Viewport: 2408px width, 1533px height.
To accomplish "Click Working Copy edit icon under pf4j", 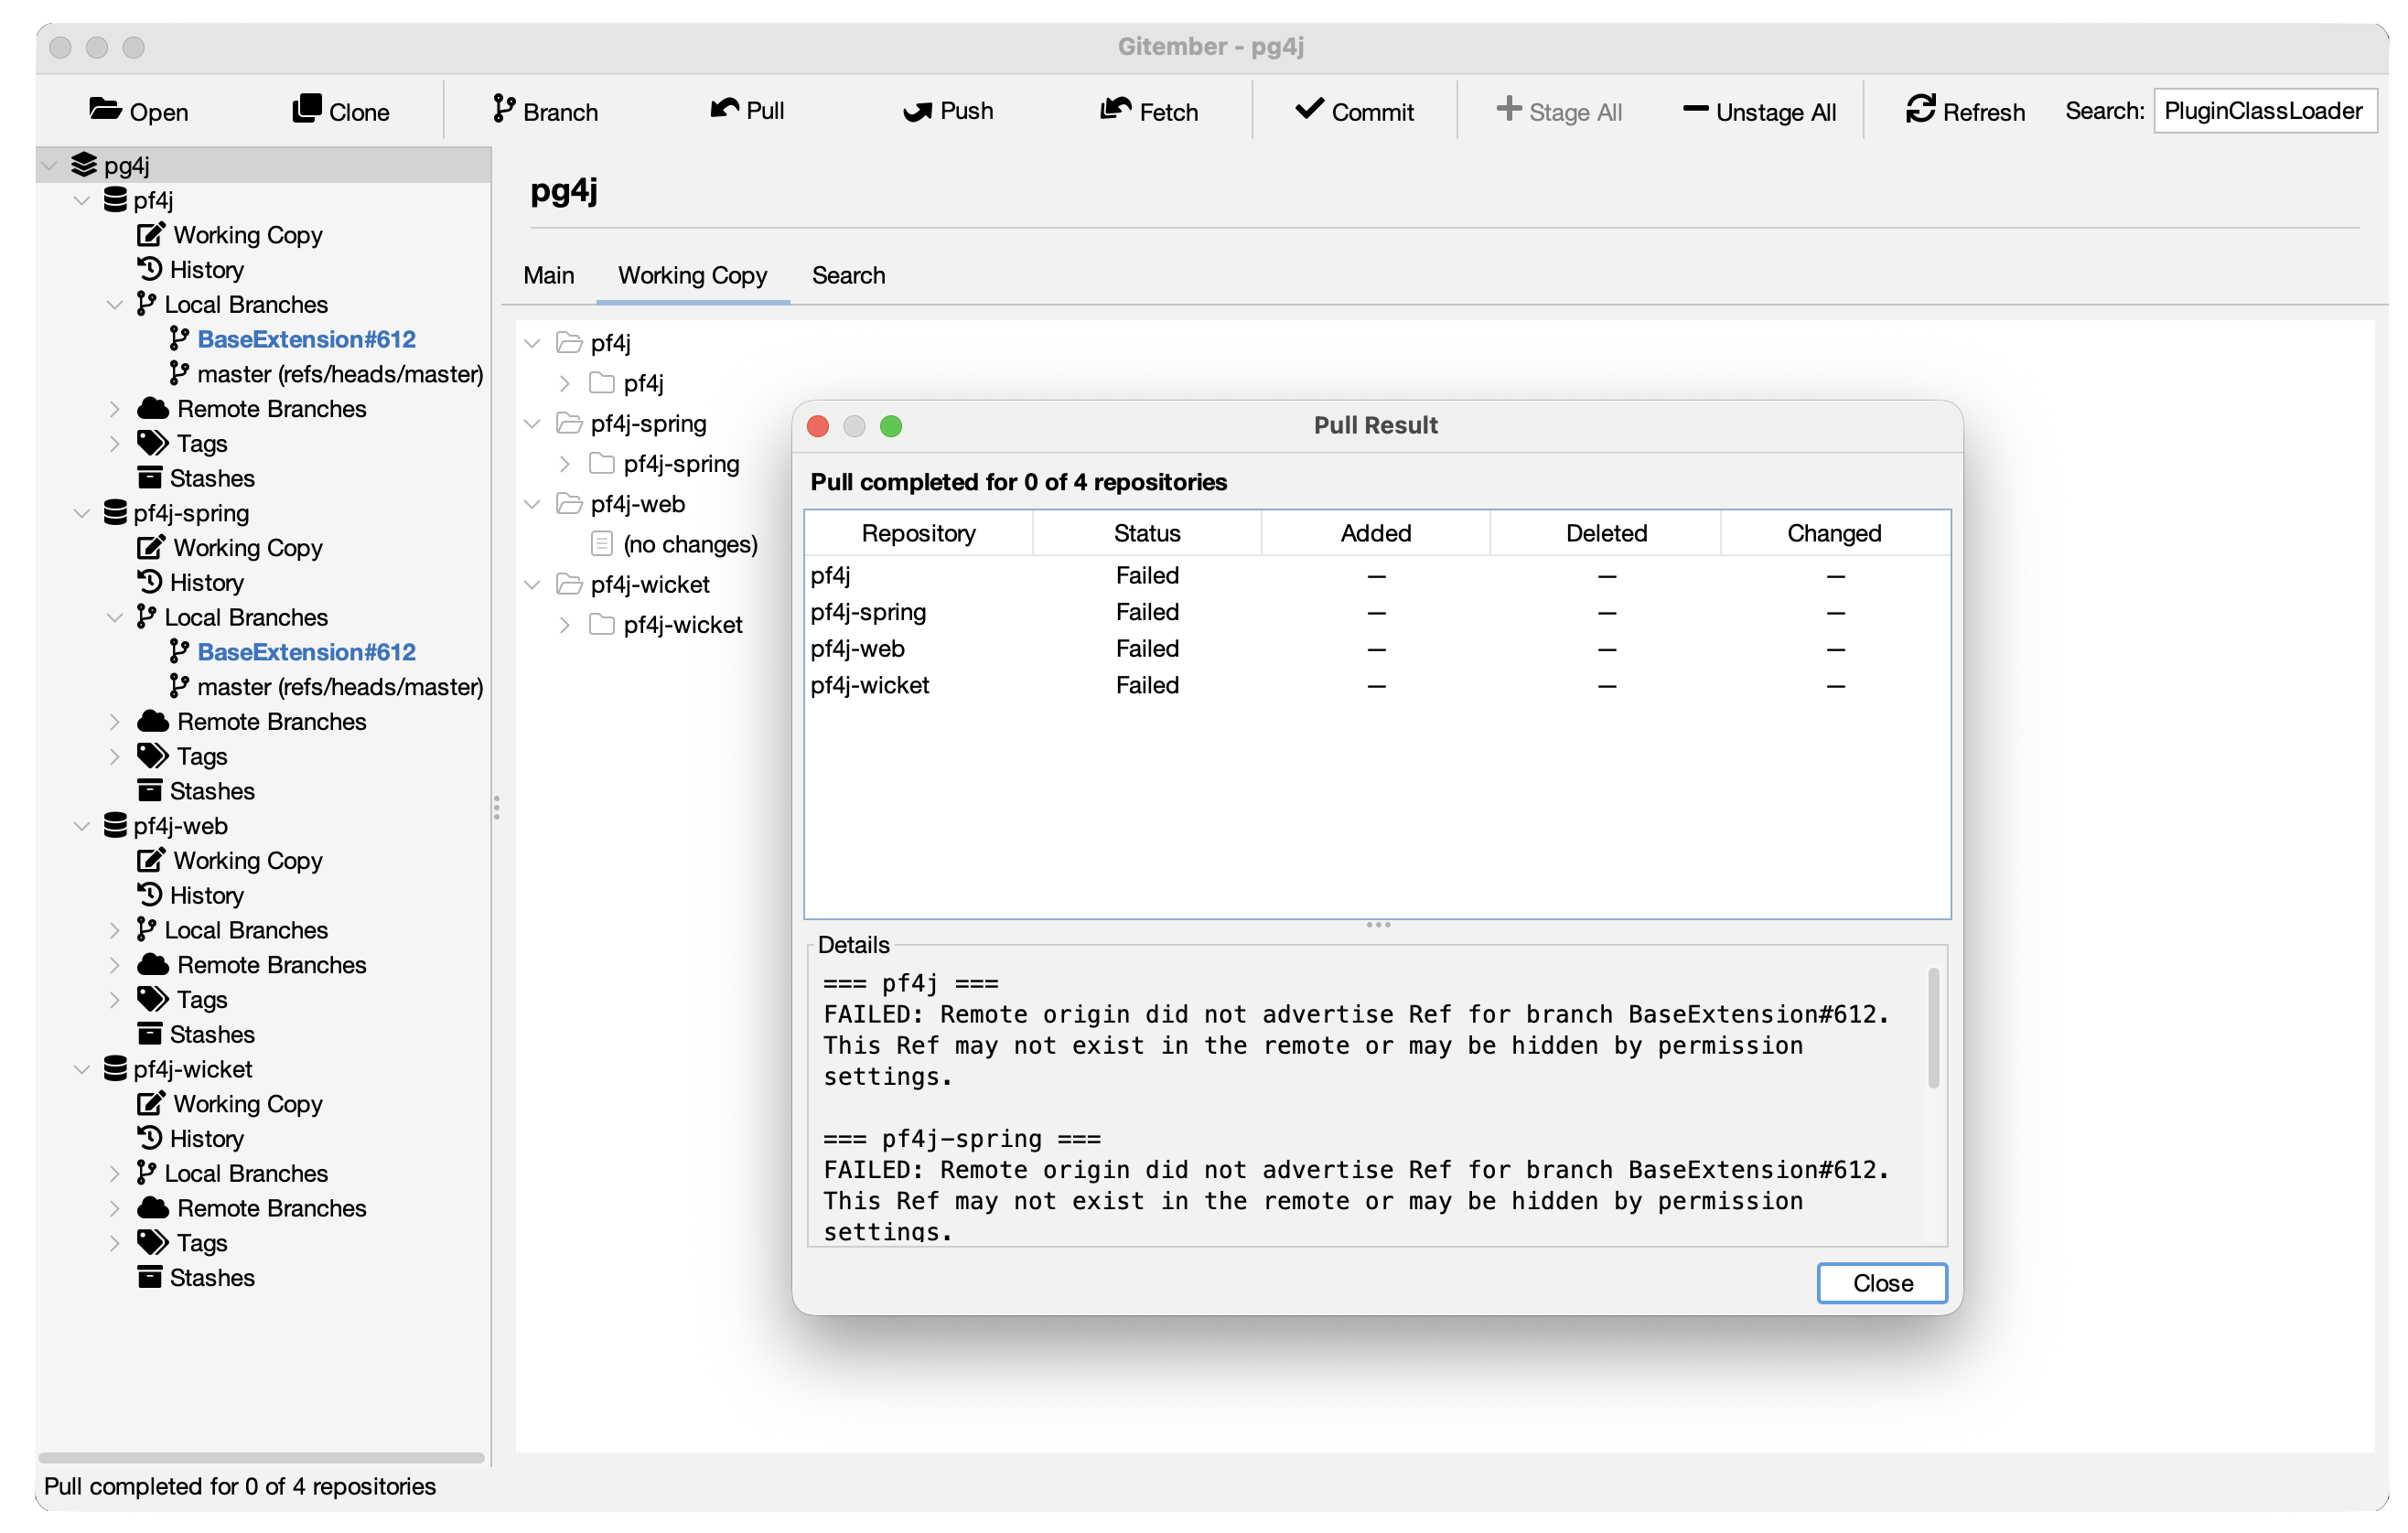I will tap(151, 234).
